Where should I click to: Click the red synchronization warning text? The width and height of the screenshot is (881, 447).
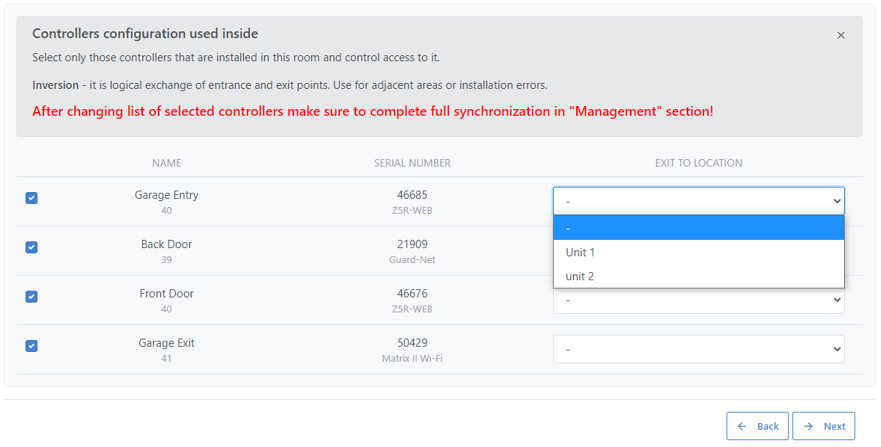(x=372, y=111)
